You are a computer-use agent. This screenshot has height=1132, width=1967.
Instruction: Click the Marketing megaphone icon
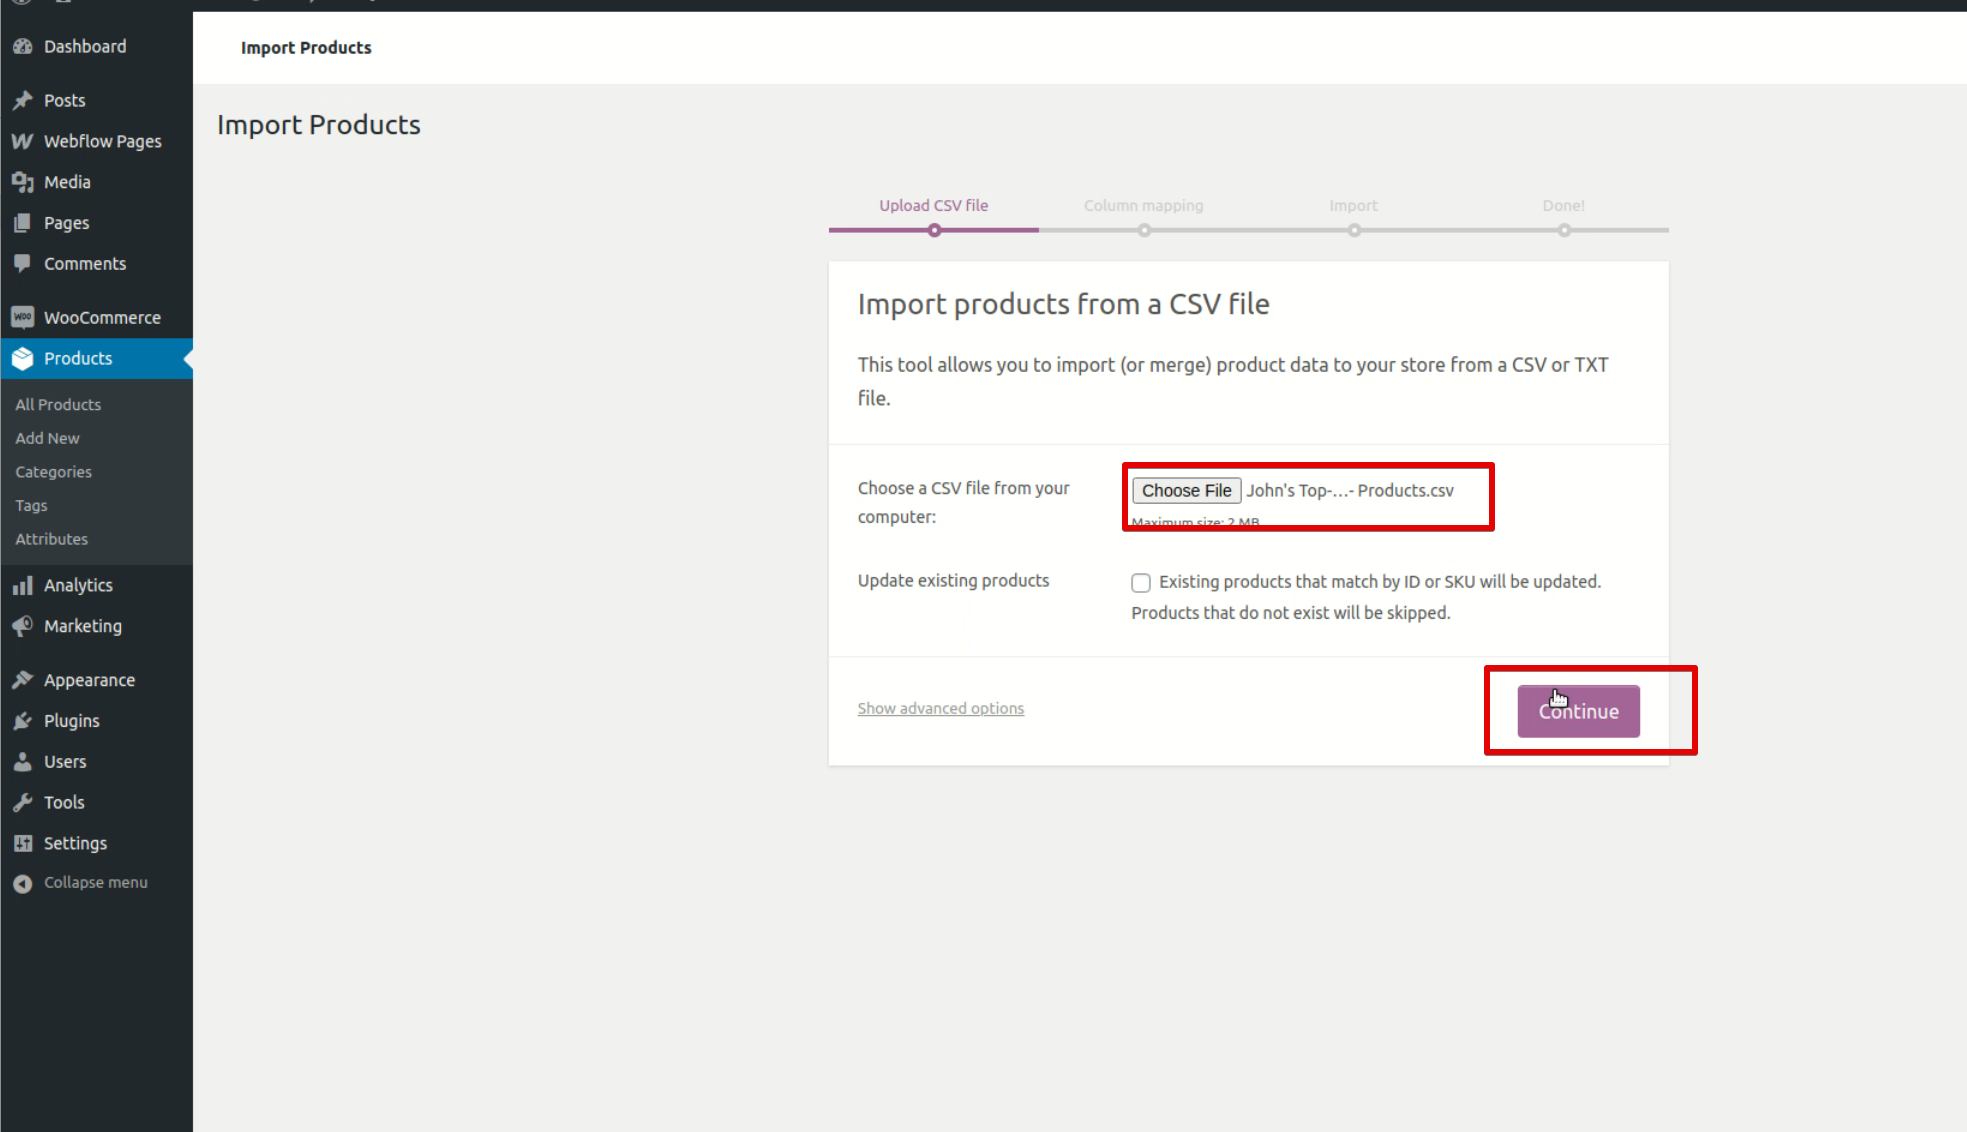coord(22,626)
